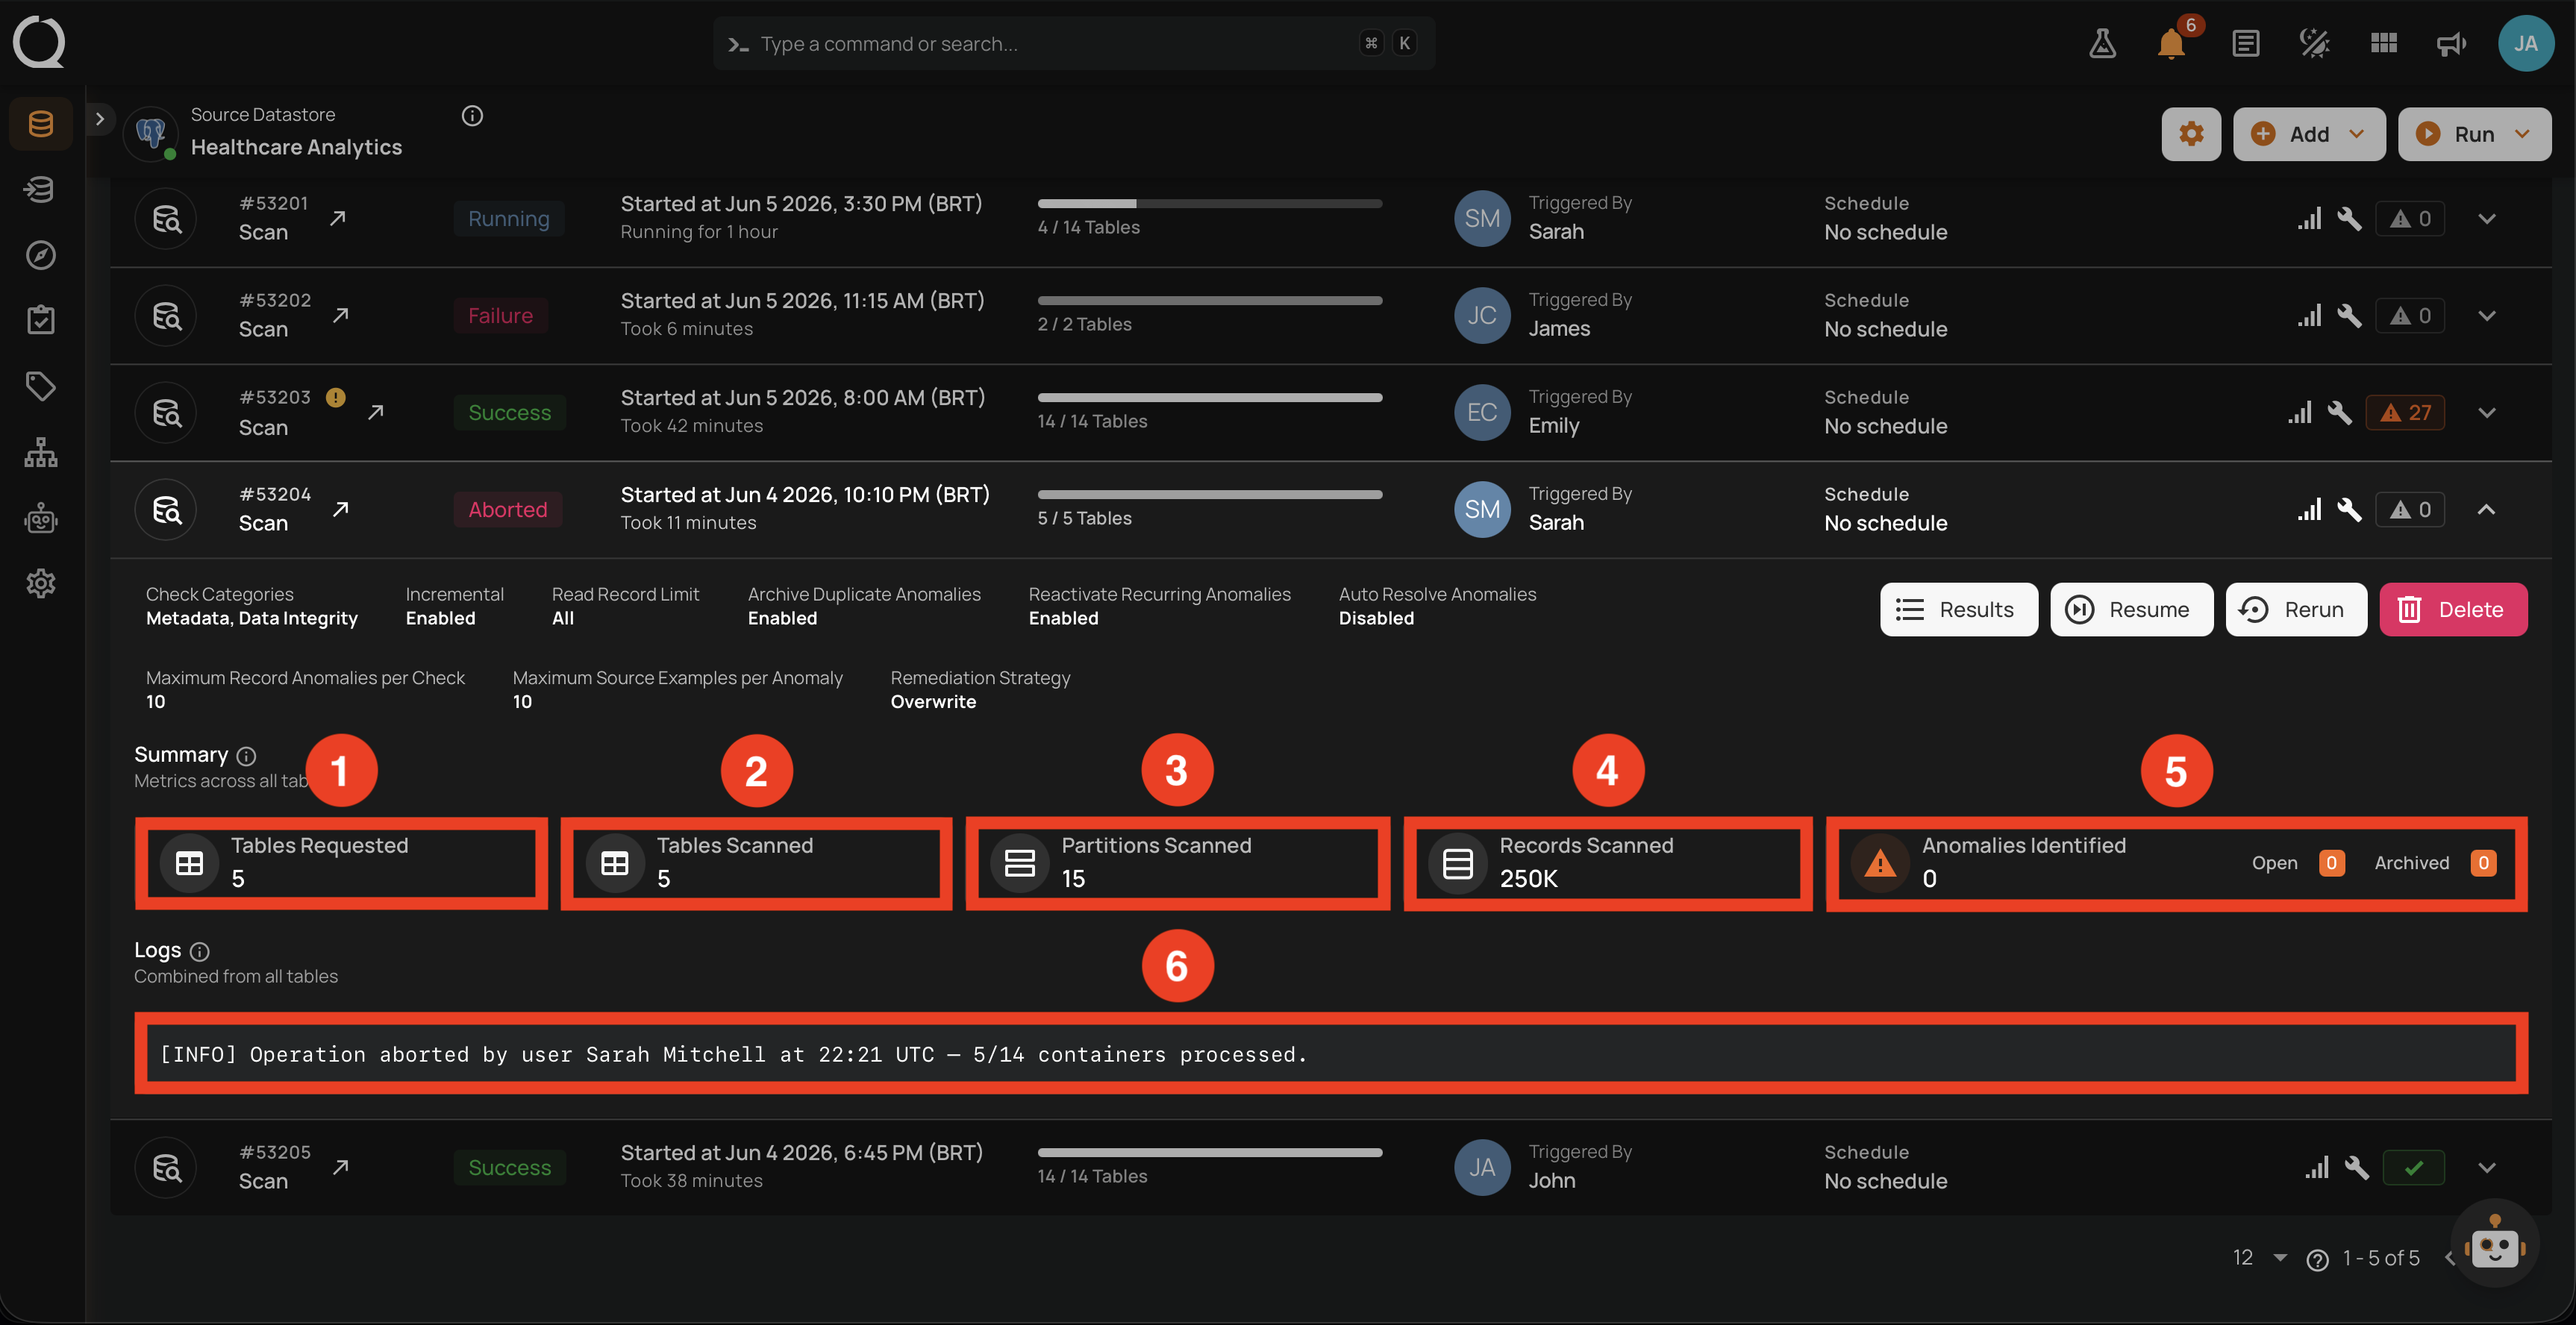Image resolution: width=2576 pixels, height=1325 pixels.
Task: Click the SM avatar on scan #53201
Action: coord(1482,218)
